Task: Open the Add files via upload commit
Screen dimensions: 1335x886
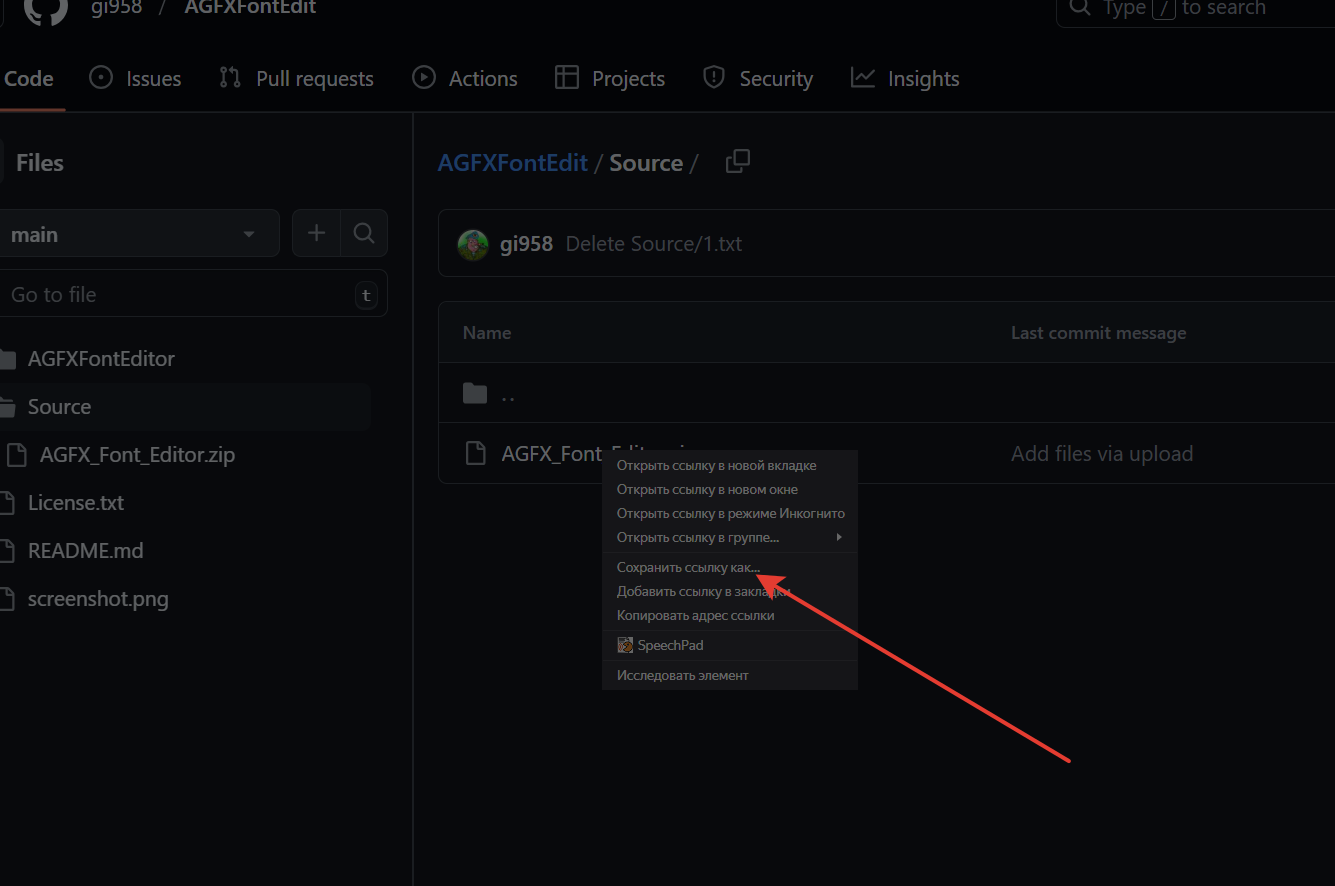Action: (x=1102, y=454)
